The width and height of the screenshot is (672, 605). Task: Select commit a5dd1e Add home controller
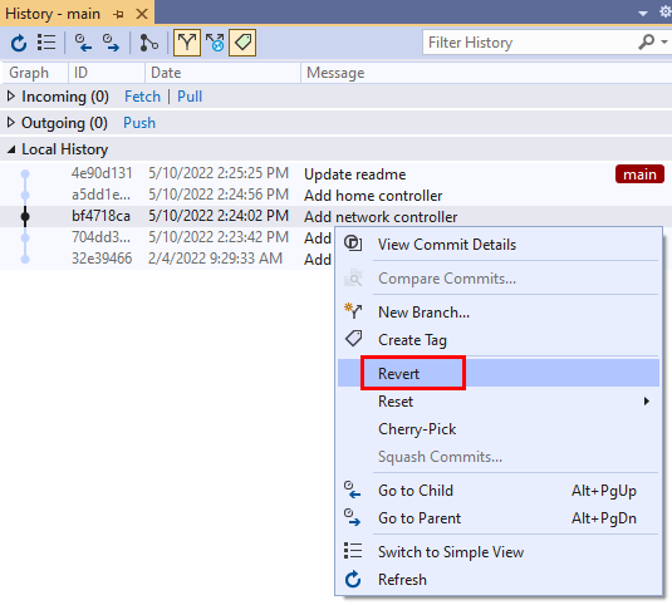336,195
